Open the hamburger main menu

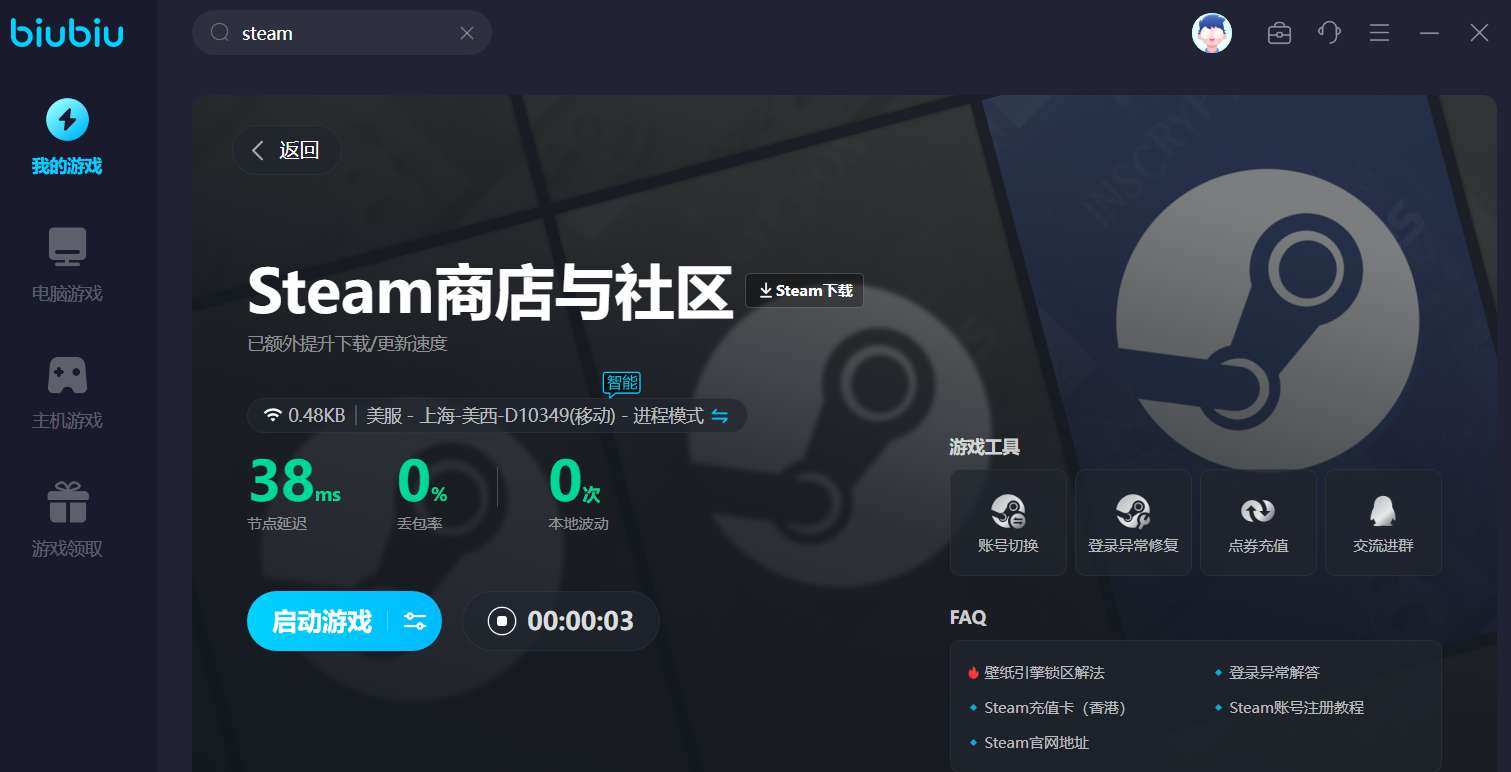(x=1380, y=33)
